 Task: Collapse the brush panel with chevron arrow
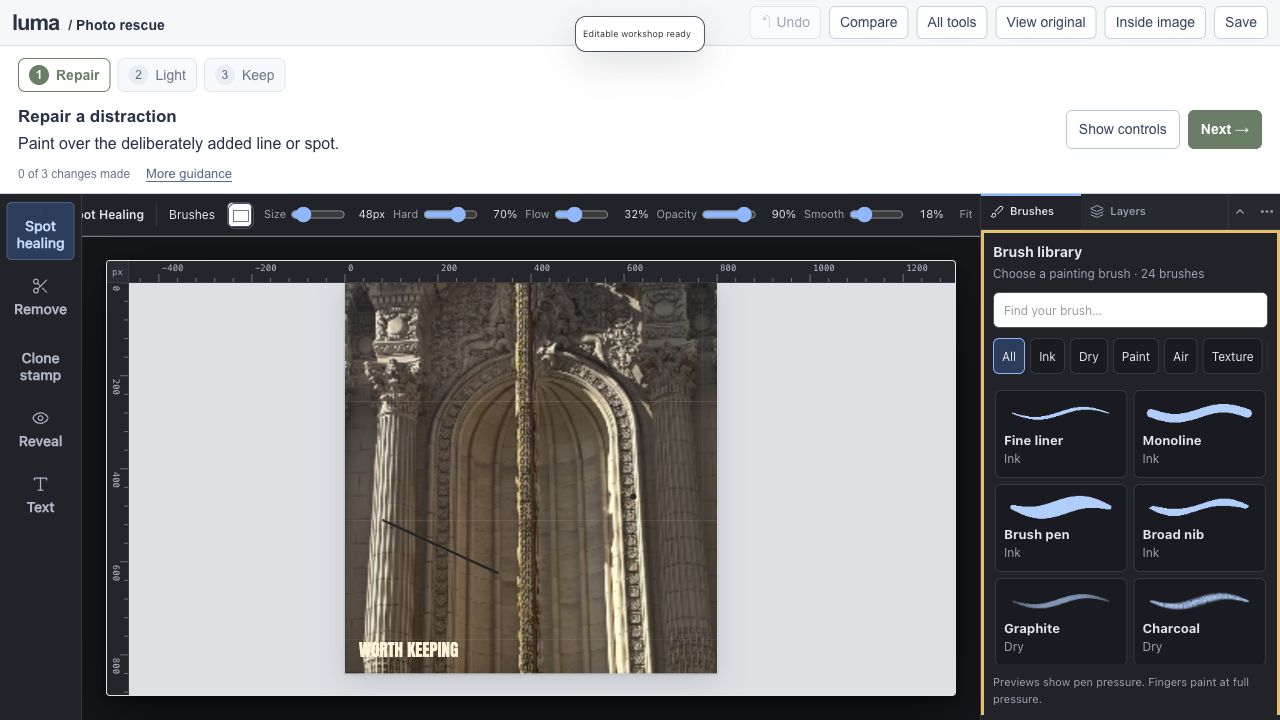[x=1240, y=212]
